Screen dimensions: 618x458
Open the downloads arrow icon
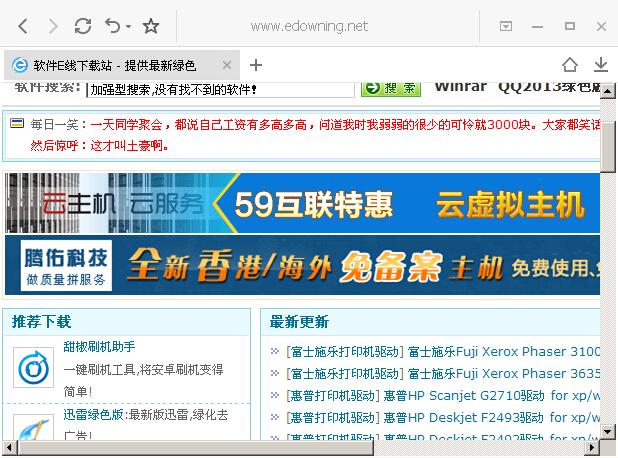(x=600, y=65)
